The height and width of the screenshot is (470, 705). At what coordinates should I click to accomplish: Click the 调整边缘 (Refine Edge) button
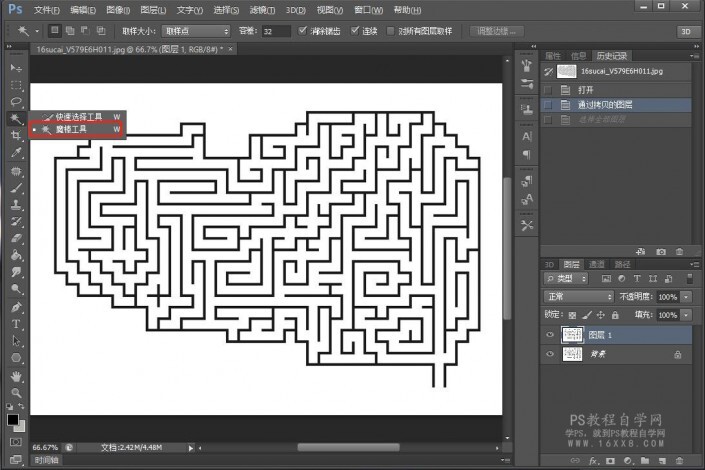coord(497,31)
